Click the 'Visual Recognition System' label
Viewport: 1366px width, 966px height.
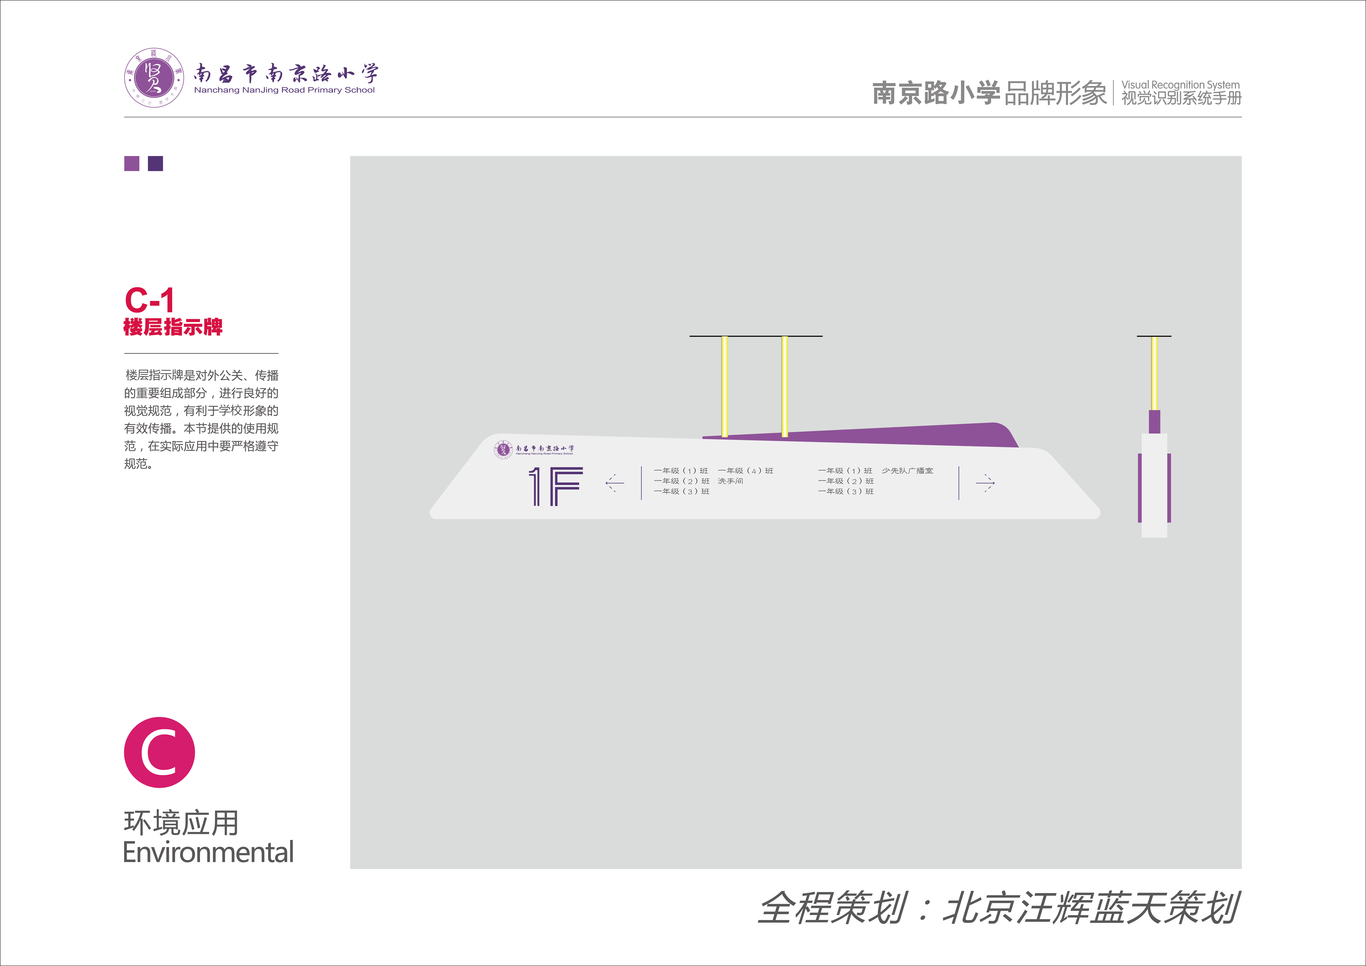pyautogui.click(x=1180, y=85)
